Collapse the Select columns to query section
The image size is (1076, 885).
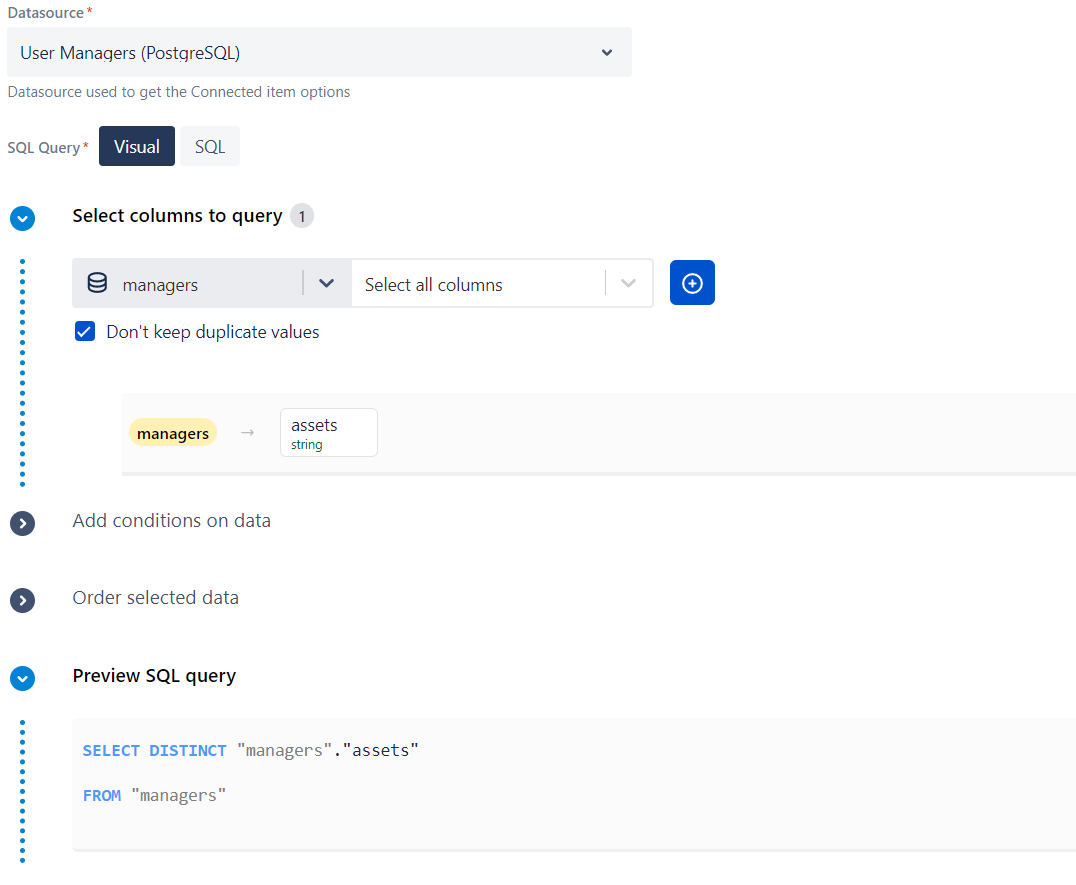click(22, 218)
